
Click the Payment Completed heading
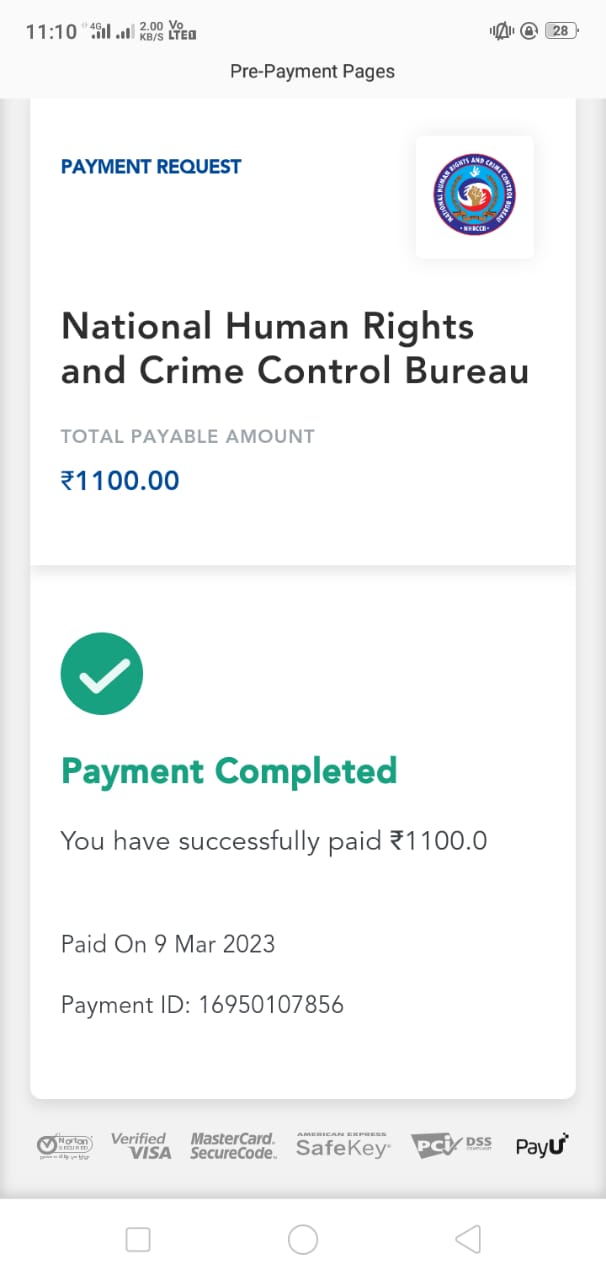click(229, 771)
